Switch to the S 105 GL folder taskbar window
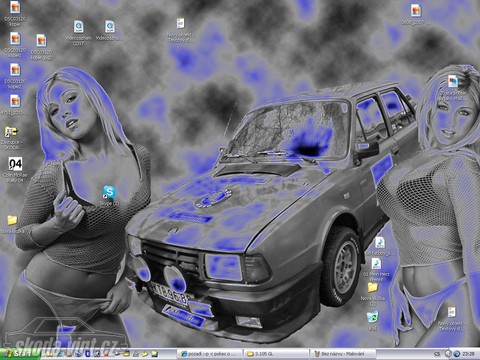480x360 pixels. click(277, 354)
